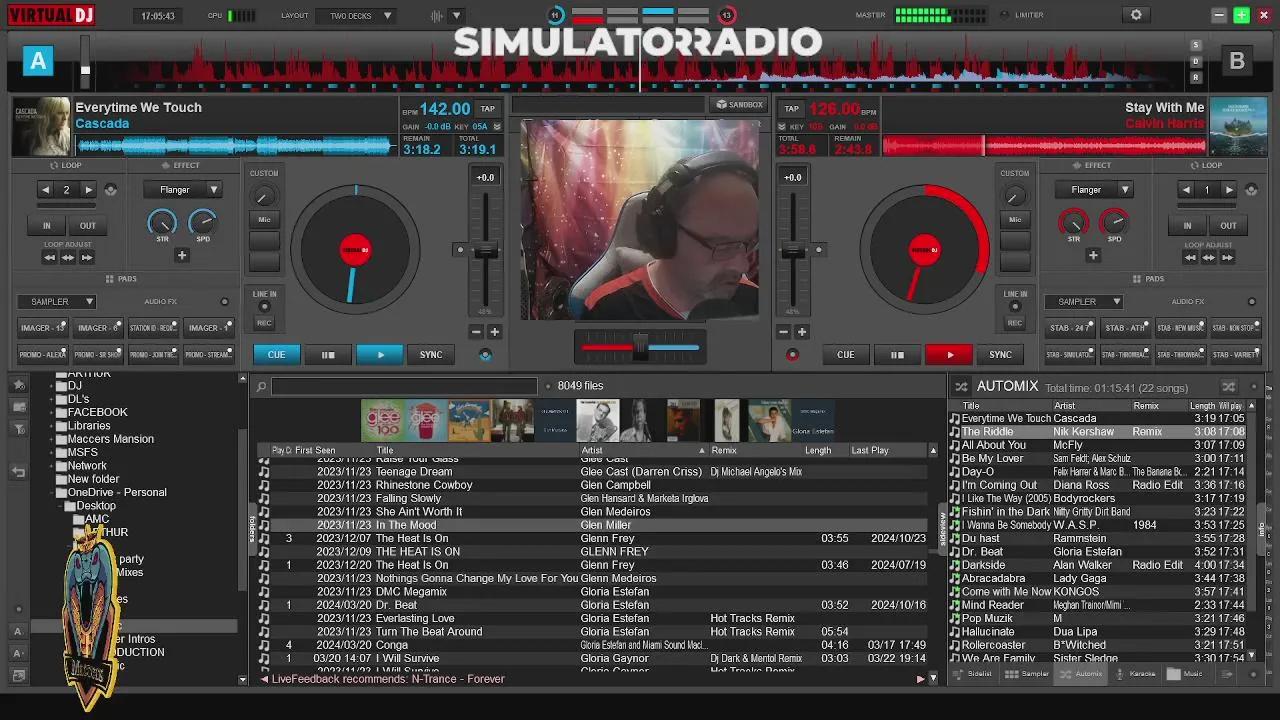Image resolution: width=1280 pixels, height=720 pixels.
Task: Open the right deck Flanger effect dropdown
Action: [x=1093, y=189]
